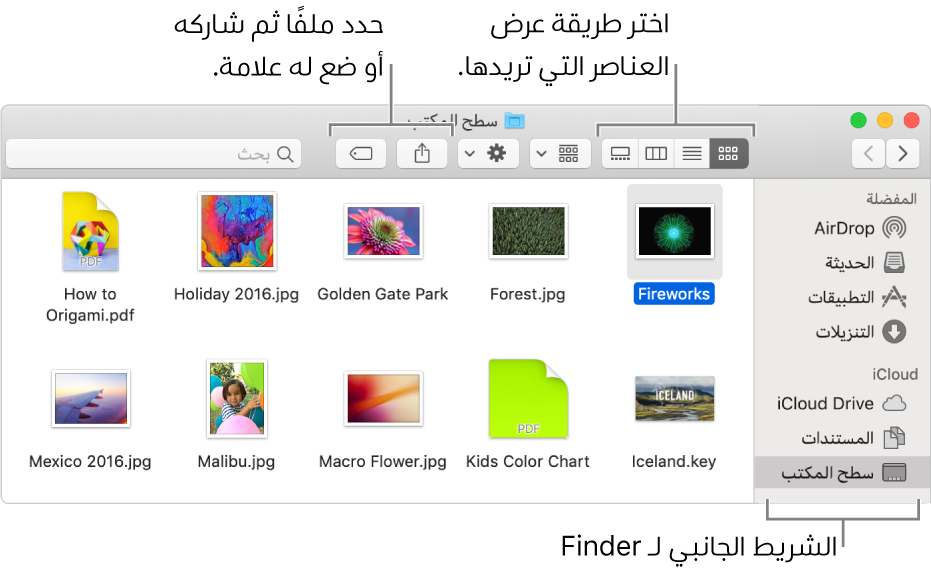Click the Malibu.jpg file name

pyautogui.click(x=236, y=461)
